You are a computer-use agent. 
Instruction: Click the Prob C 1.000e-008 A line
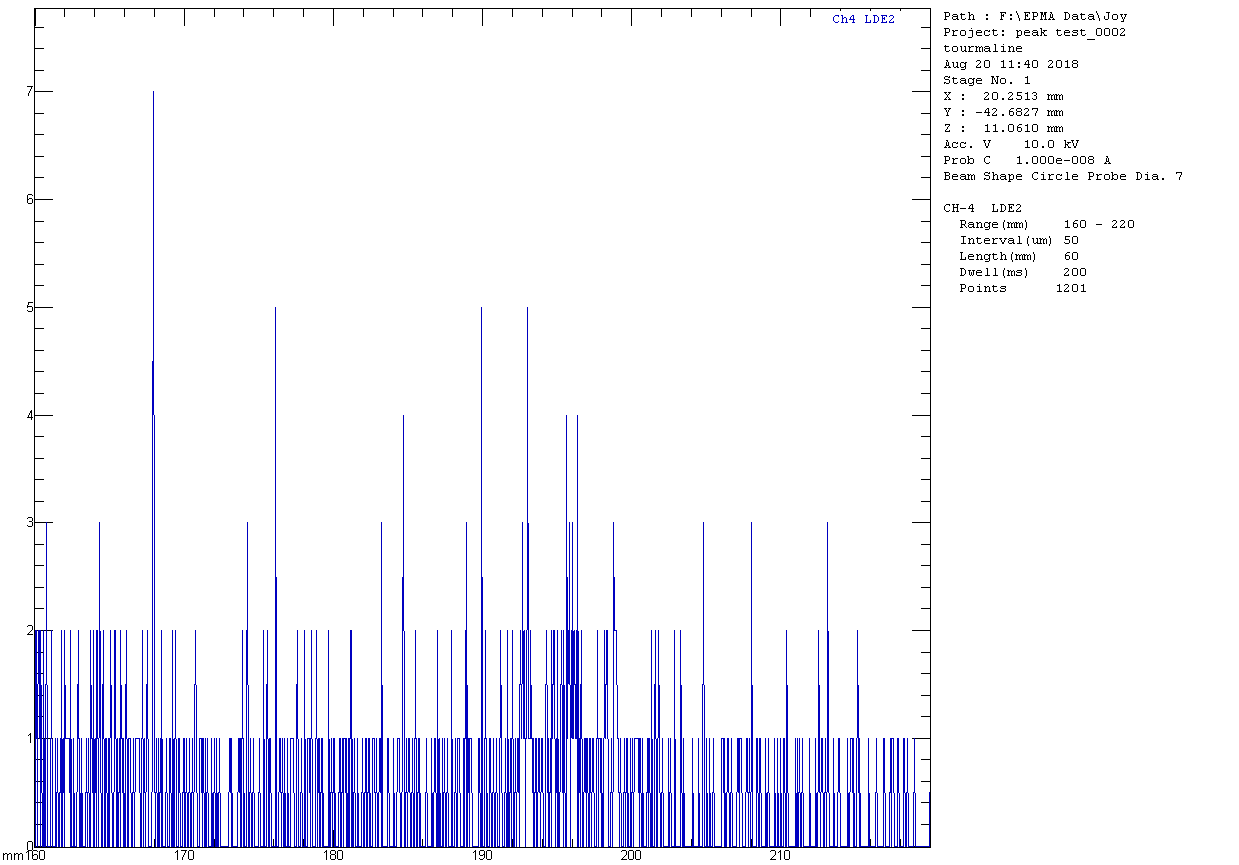point(1027,160)
